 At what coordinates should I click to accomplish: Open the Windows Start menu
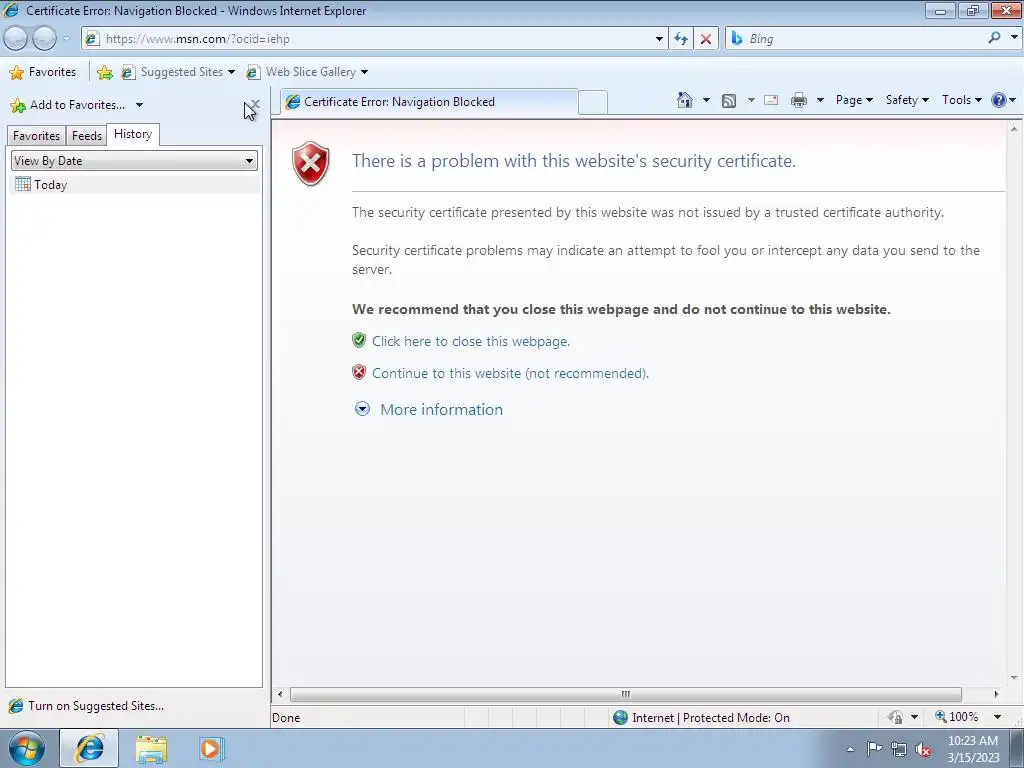click(x=27, y=748)
